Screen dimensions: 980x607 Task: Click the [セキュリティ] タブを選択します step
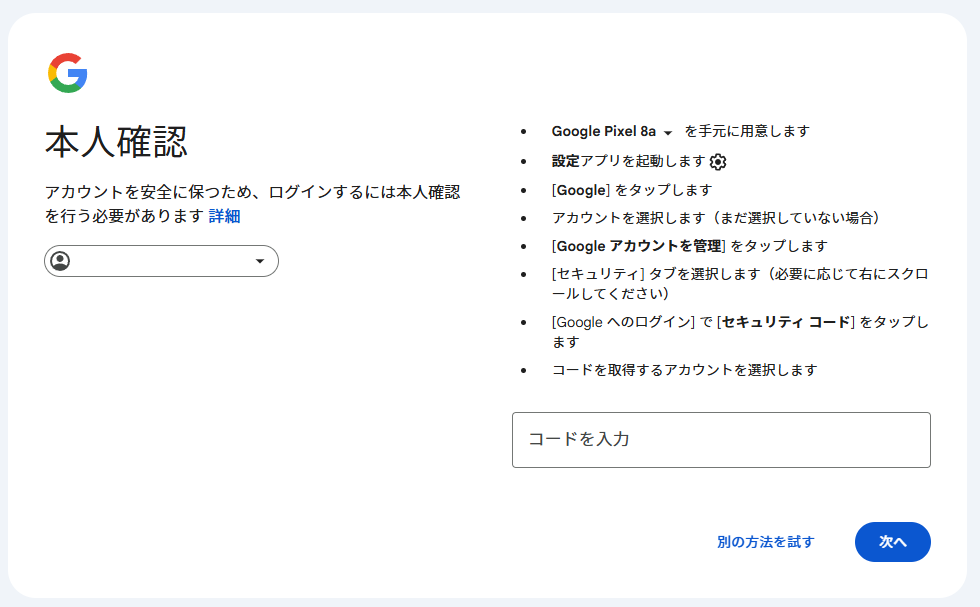740,284
